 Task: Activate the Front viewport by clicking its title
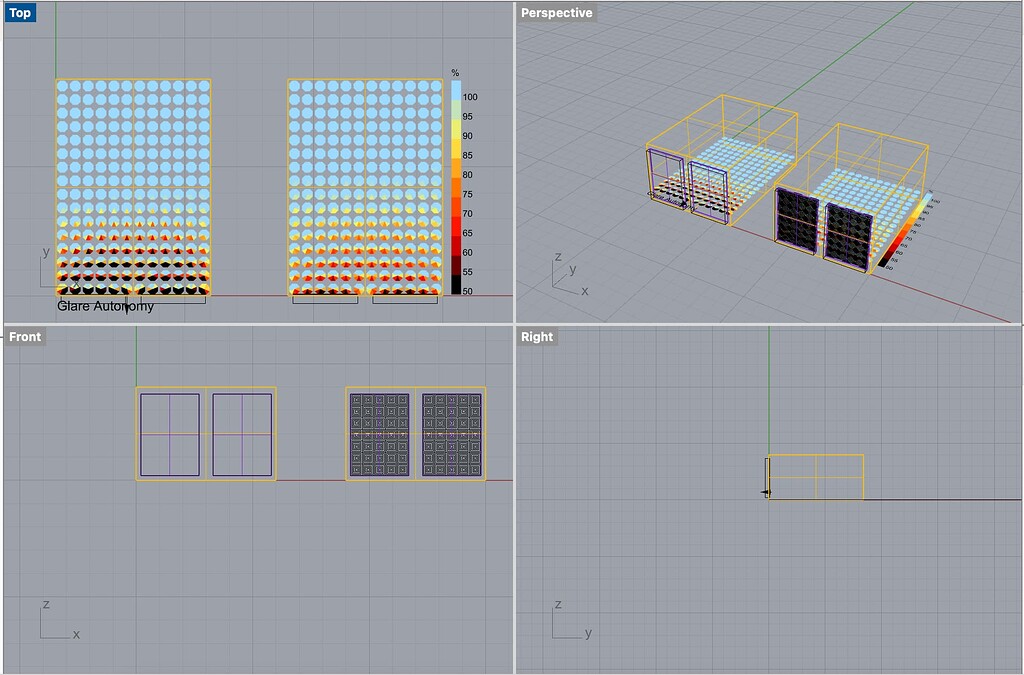point(25,337)
